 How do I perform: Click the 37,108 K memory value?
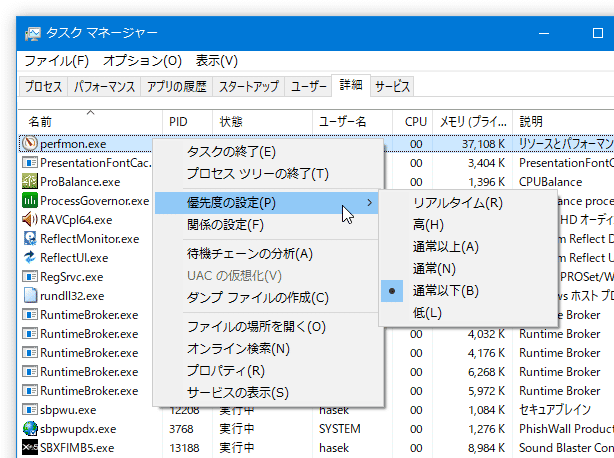tap(483, 144)
